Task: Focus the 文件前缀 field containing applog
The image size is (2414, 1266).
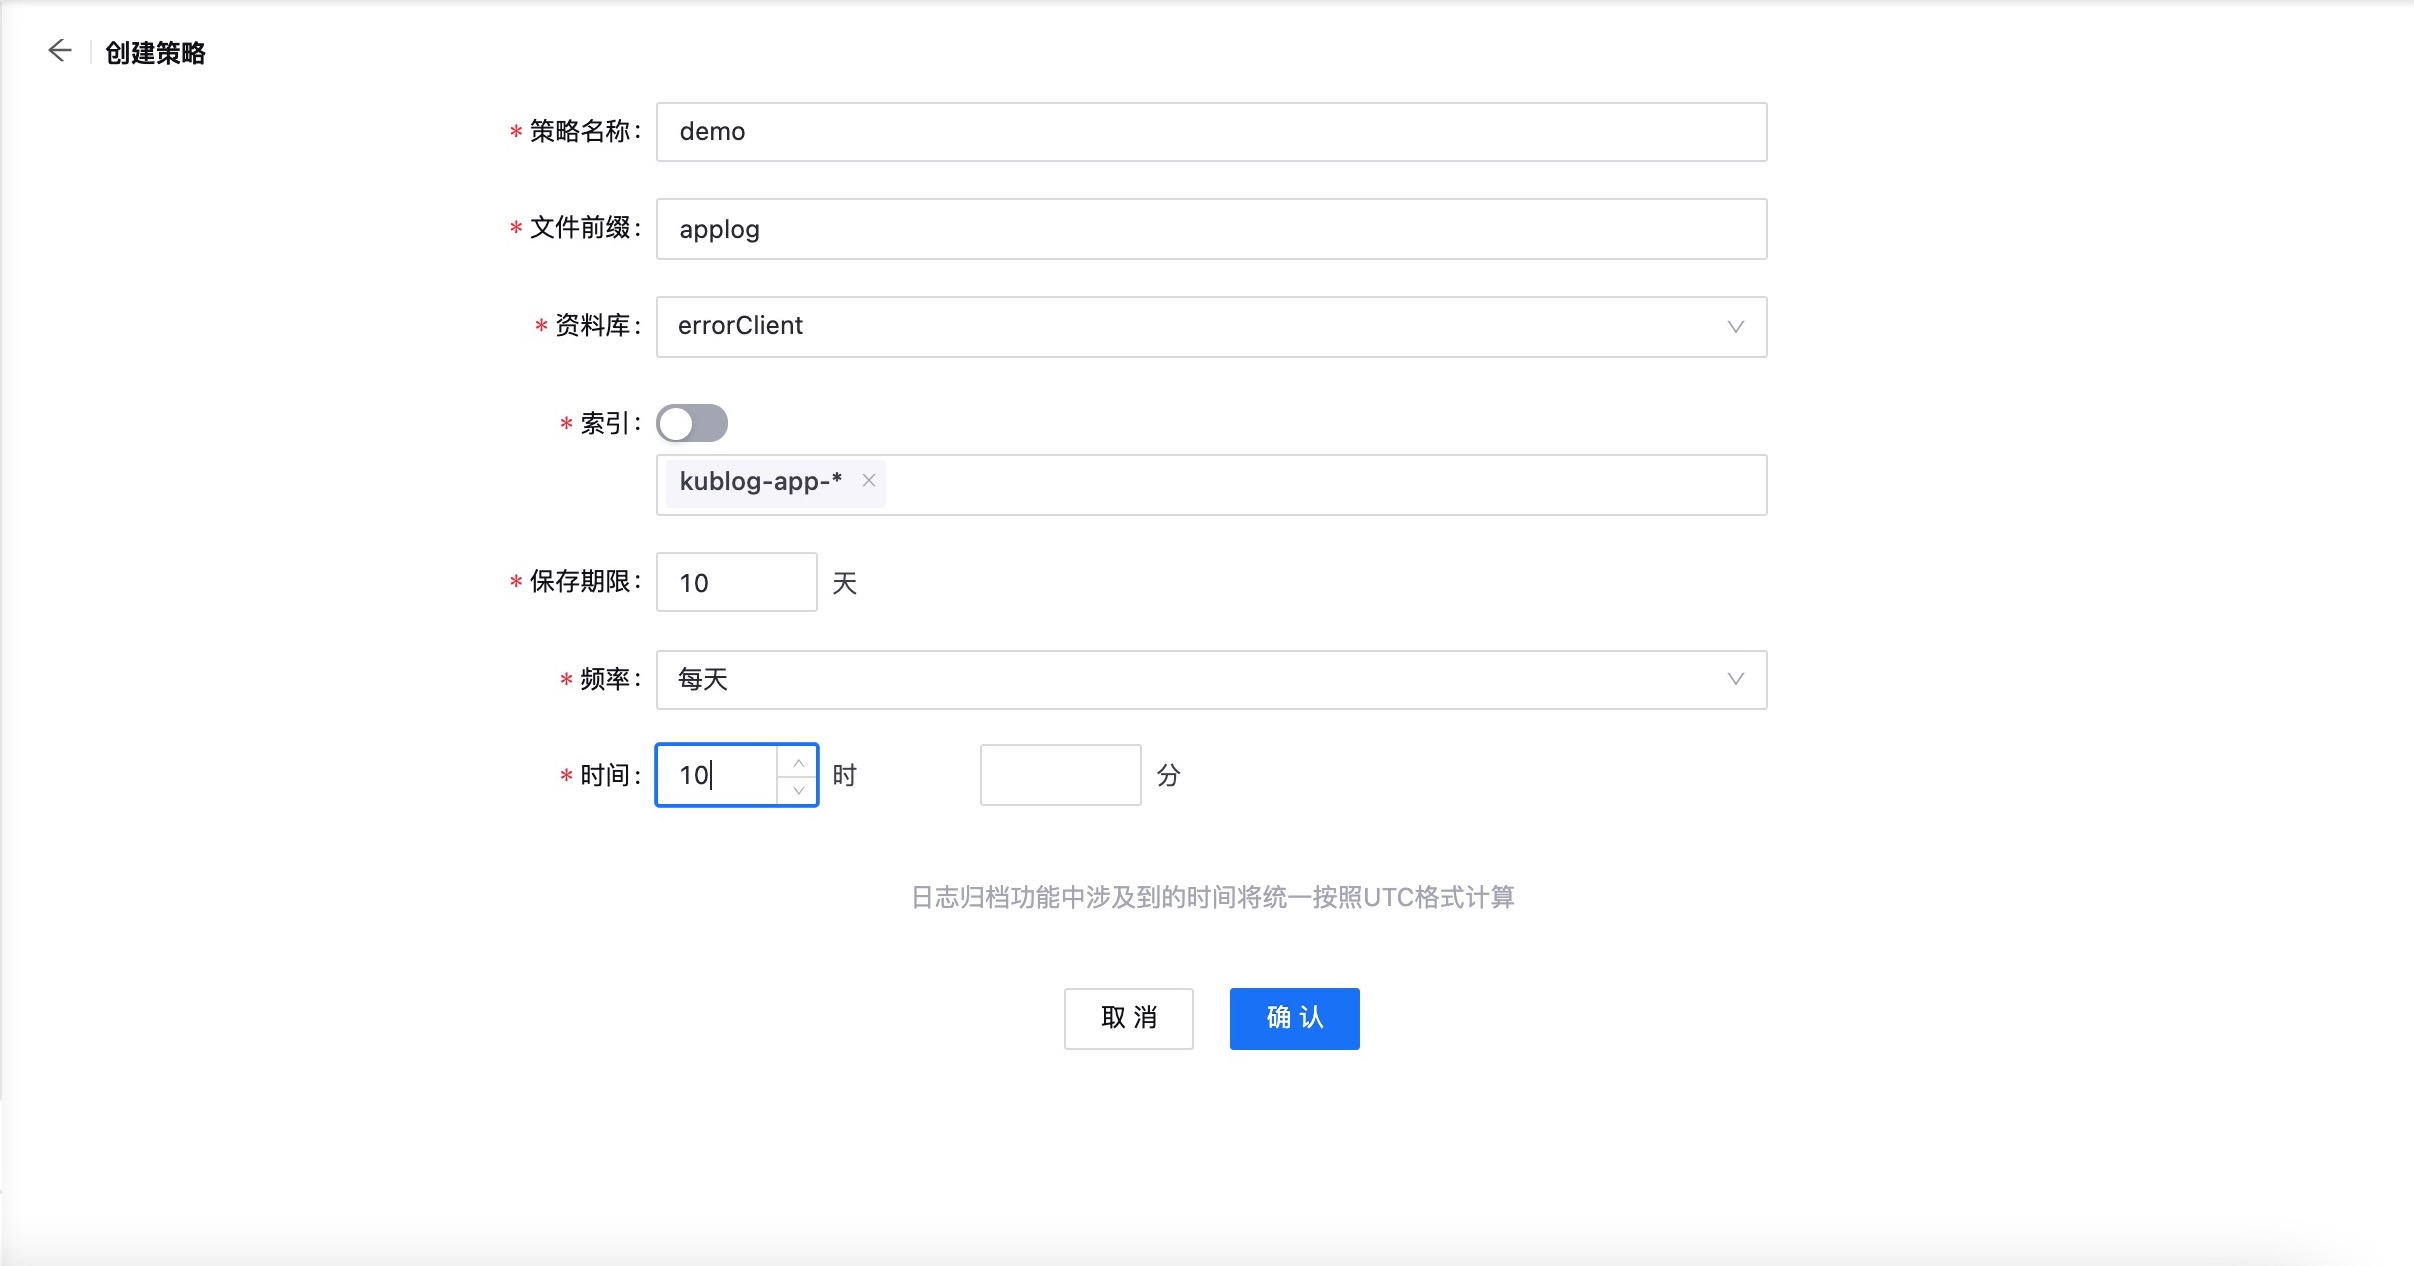Action: coord(1210,229)
